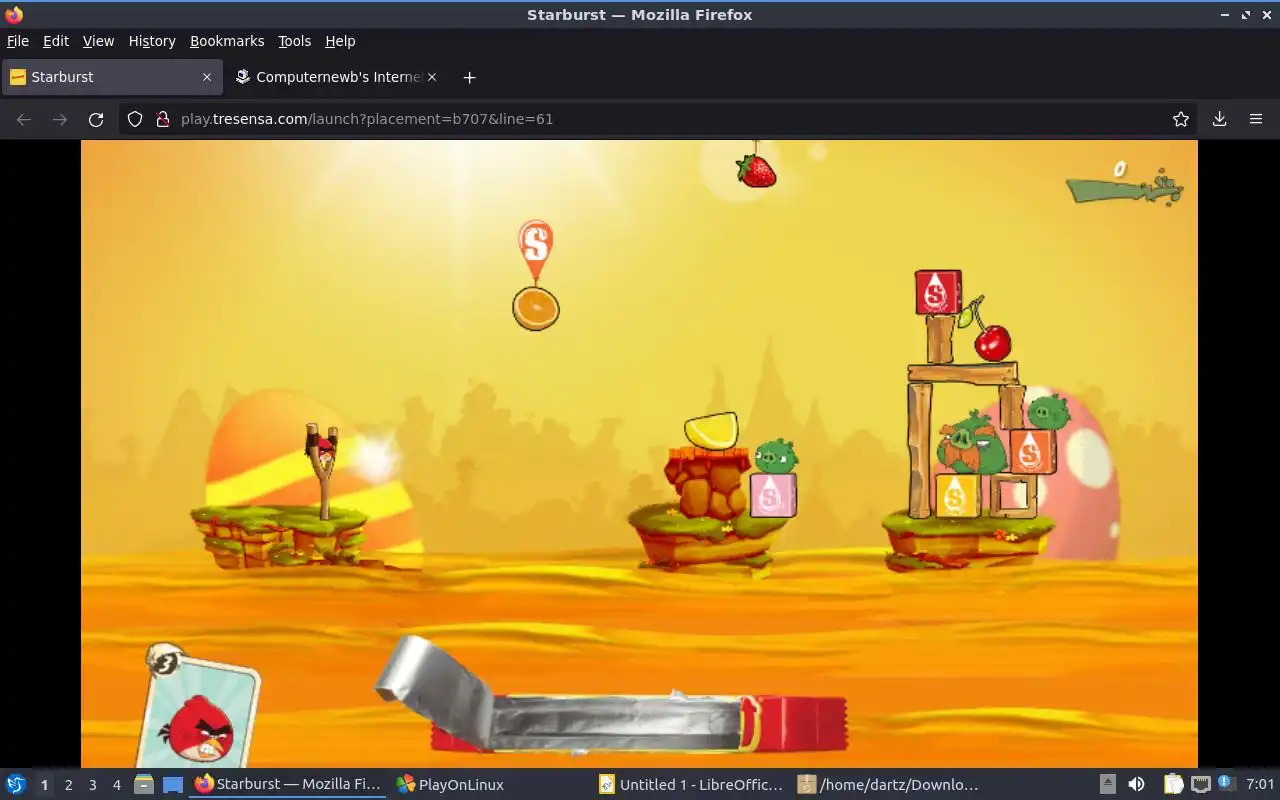
Task: Open the Firefox hamburger menu
Action: 1256,119
